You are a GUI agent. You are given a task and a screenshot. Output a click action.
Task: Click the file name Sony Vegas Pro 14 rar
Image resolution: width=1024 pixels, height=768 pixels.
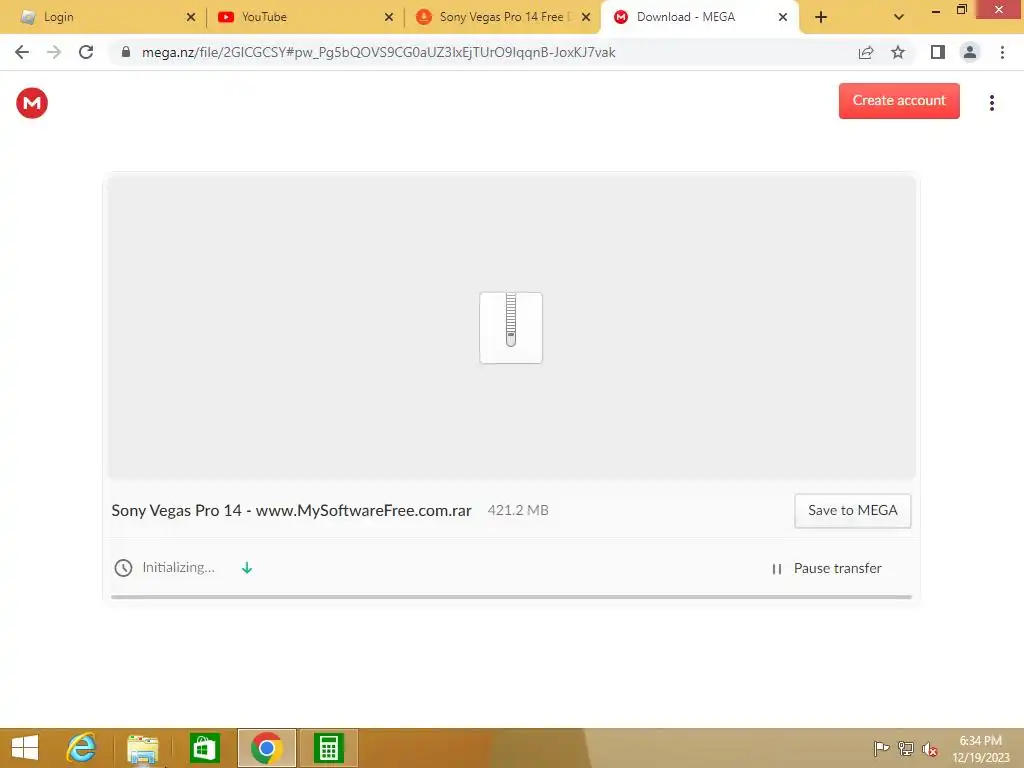click(x=291, y=510)
